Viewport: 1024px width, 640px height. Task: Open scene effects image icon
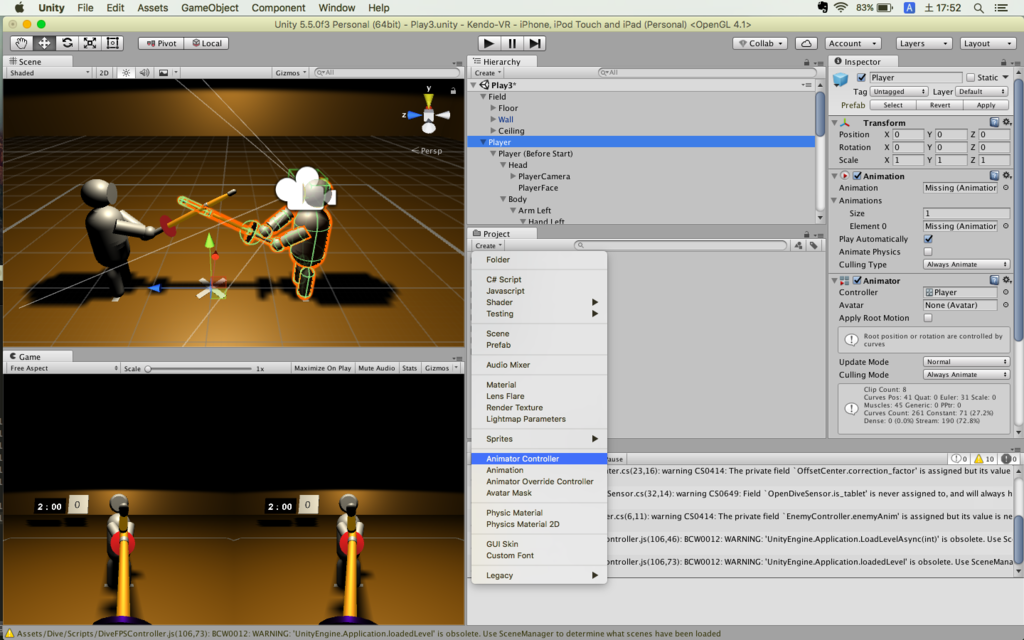pos(163,72)
